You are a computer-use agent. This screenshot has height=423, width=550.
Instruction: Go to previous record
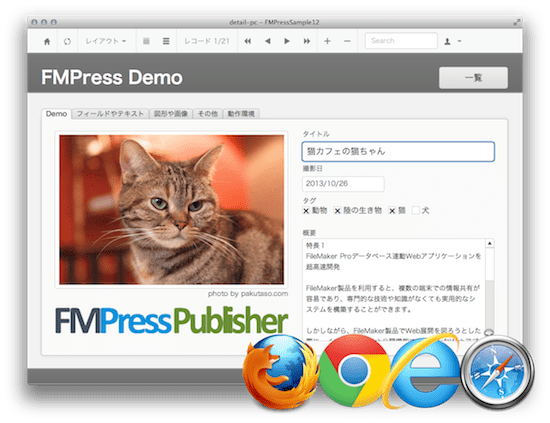268,41
